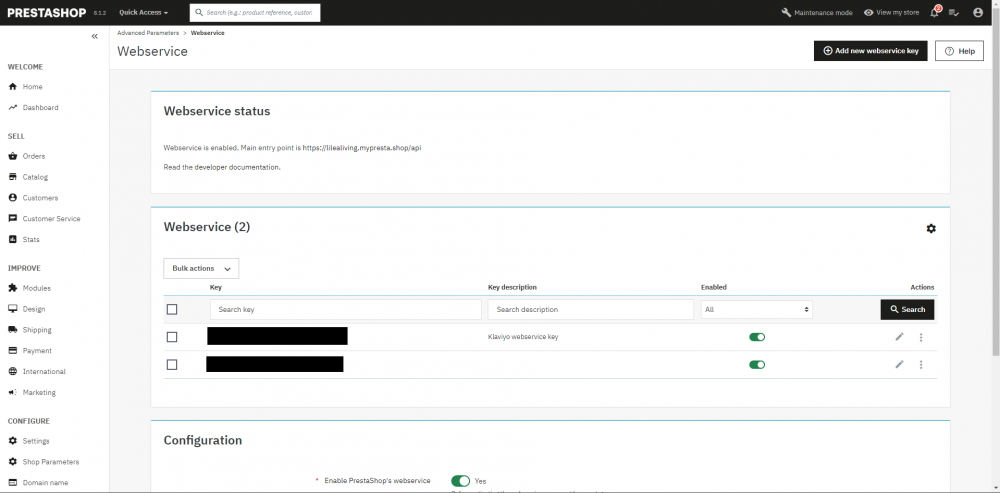Check the second key row checkbox

172,365
